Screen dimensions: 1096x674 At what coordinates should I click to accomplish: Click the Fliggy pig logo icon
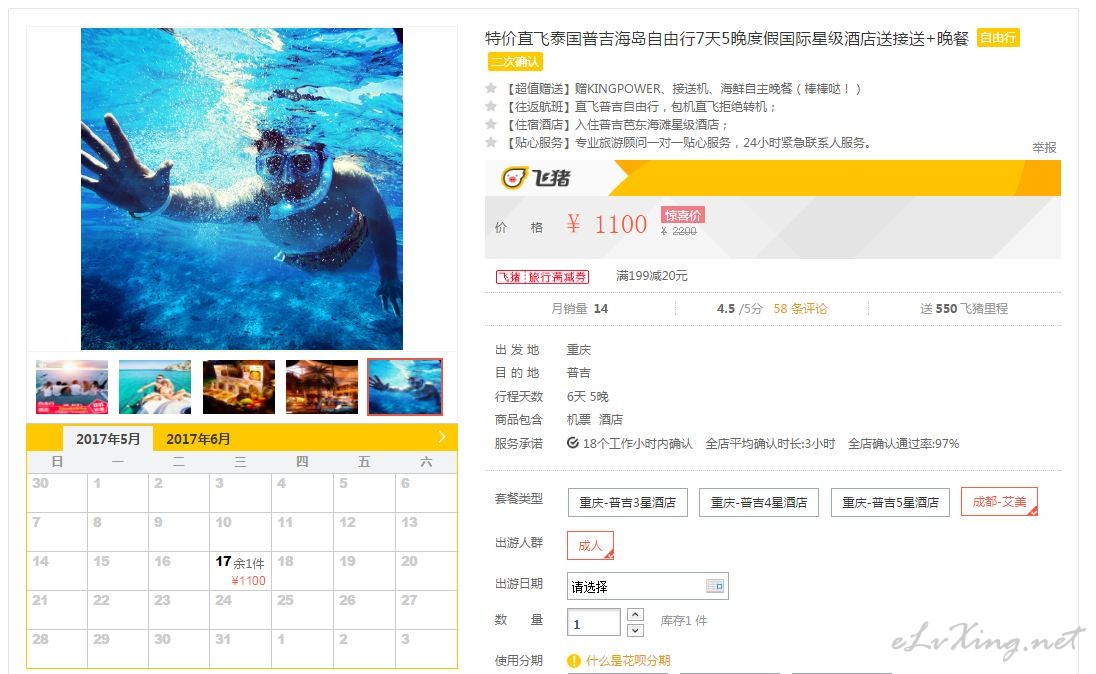[514, 178]
